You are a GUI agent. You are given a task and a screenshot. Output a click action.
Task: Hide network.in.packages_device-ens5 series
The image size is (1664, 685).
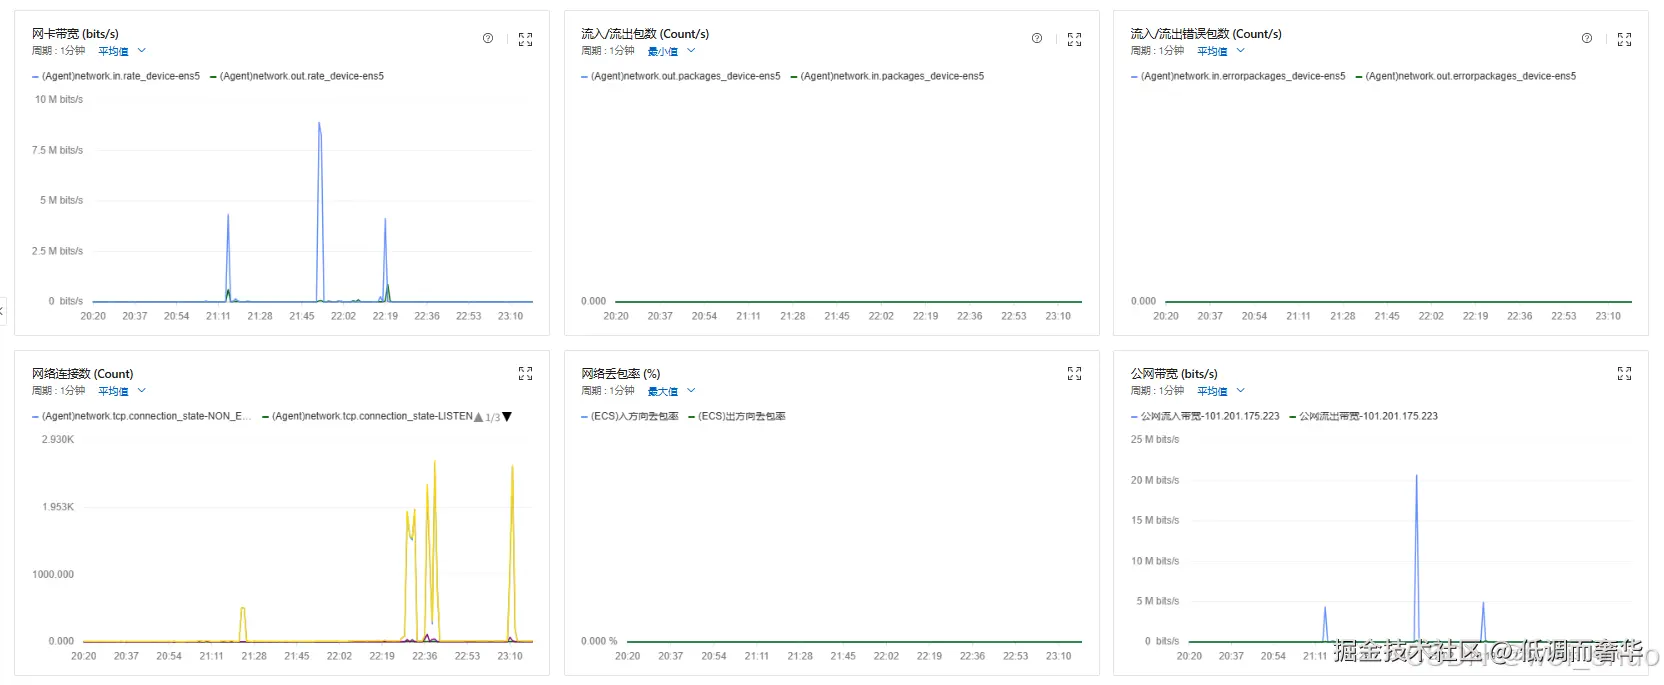(x=888, y=76)
